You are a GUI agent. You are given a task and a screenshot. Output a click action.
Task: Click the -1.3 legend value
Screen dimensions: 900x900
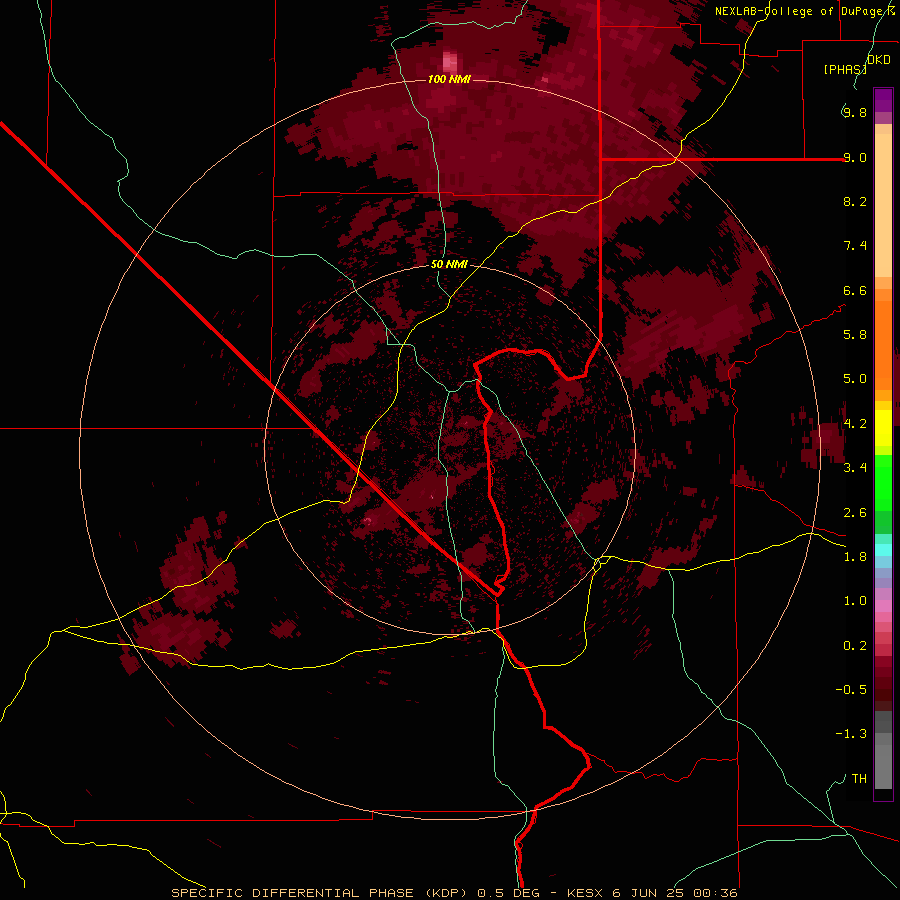pyautogui.click(x=851, y=734)
